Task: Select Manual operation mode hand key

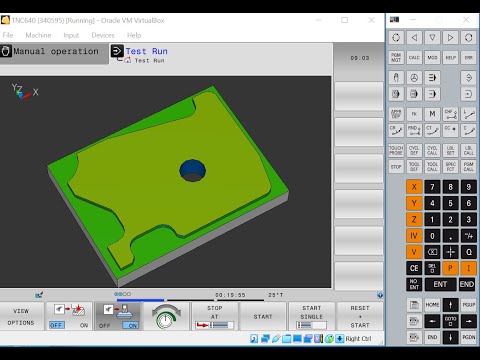Action: (396, 78)
